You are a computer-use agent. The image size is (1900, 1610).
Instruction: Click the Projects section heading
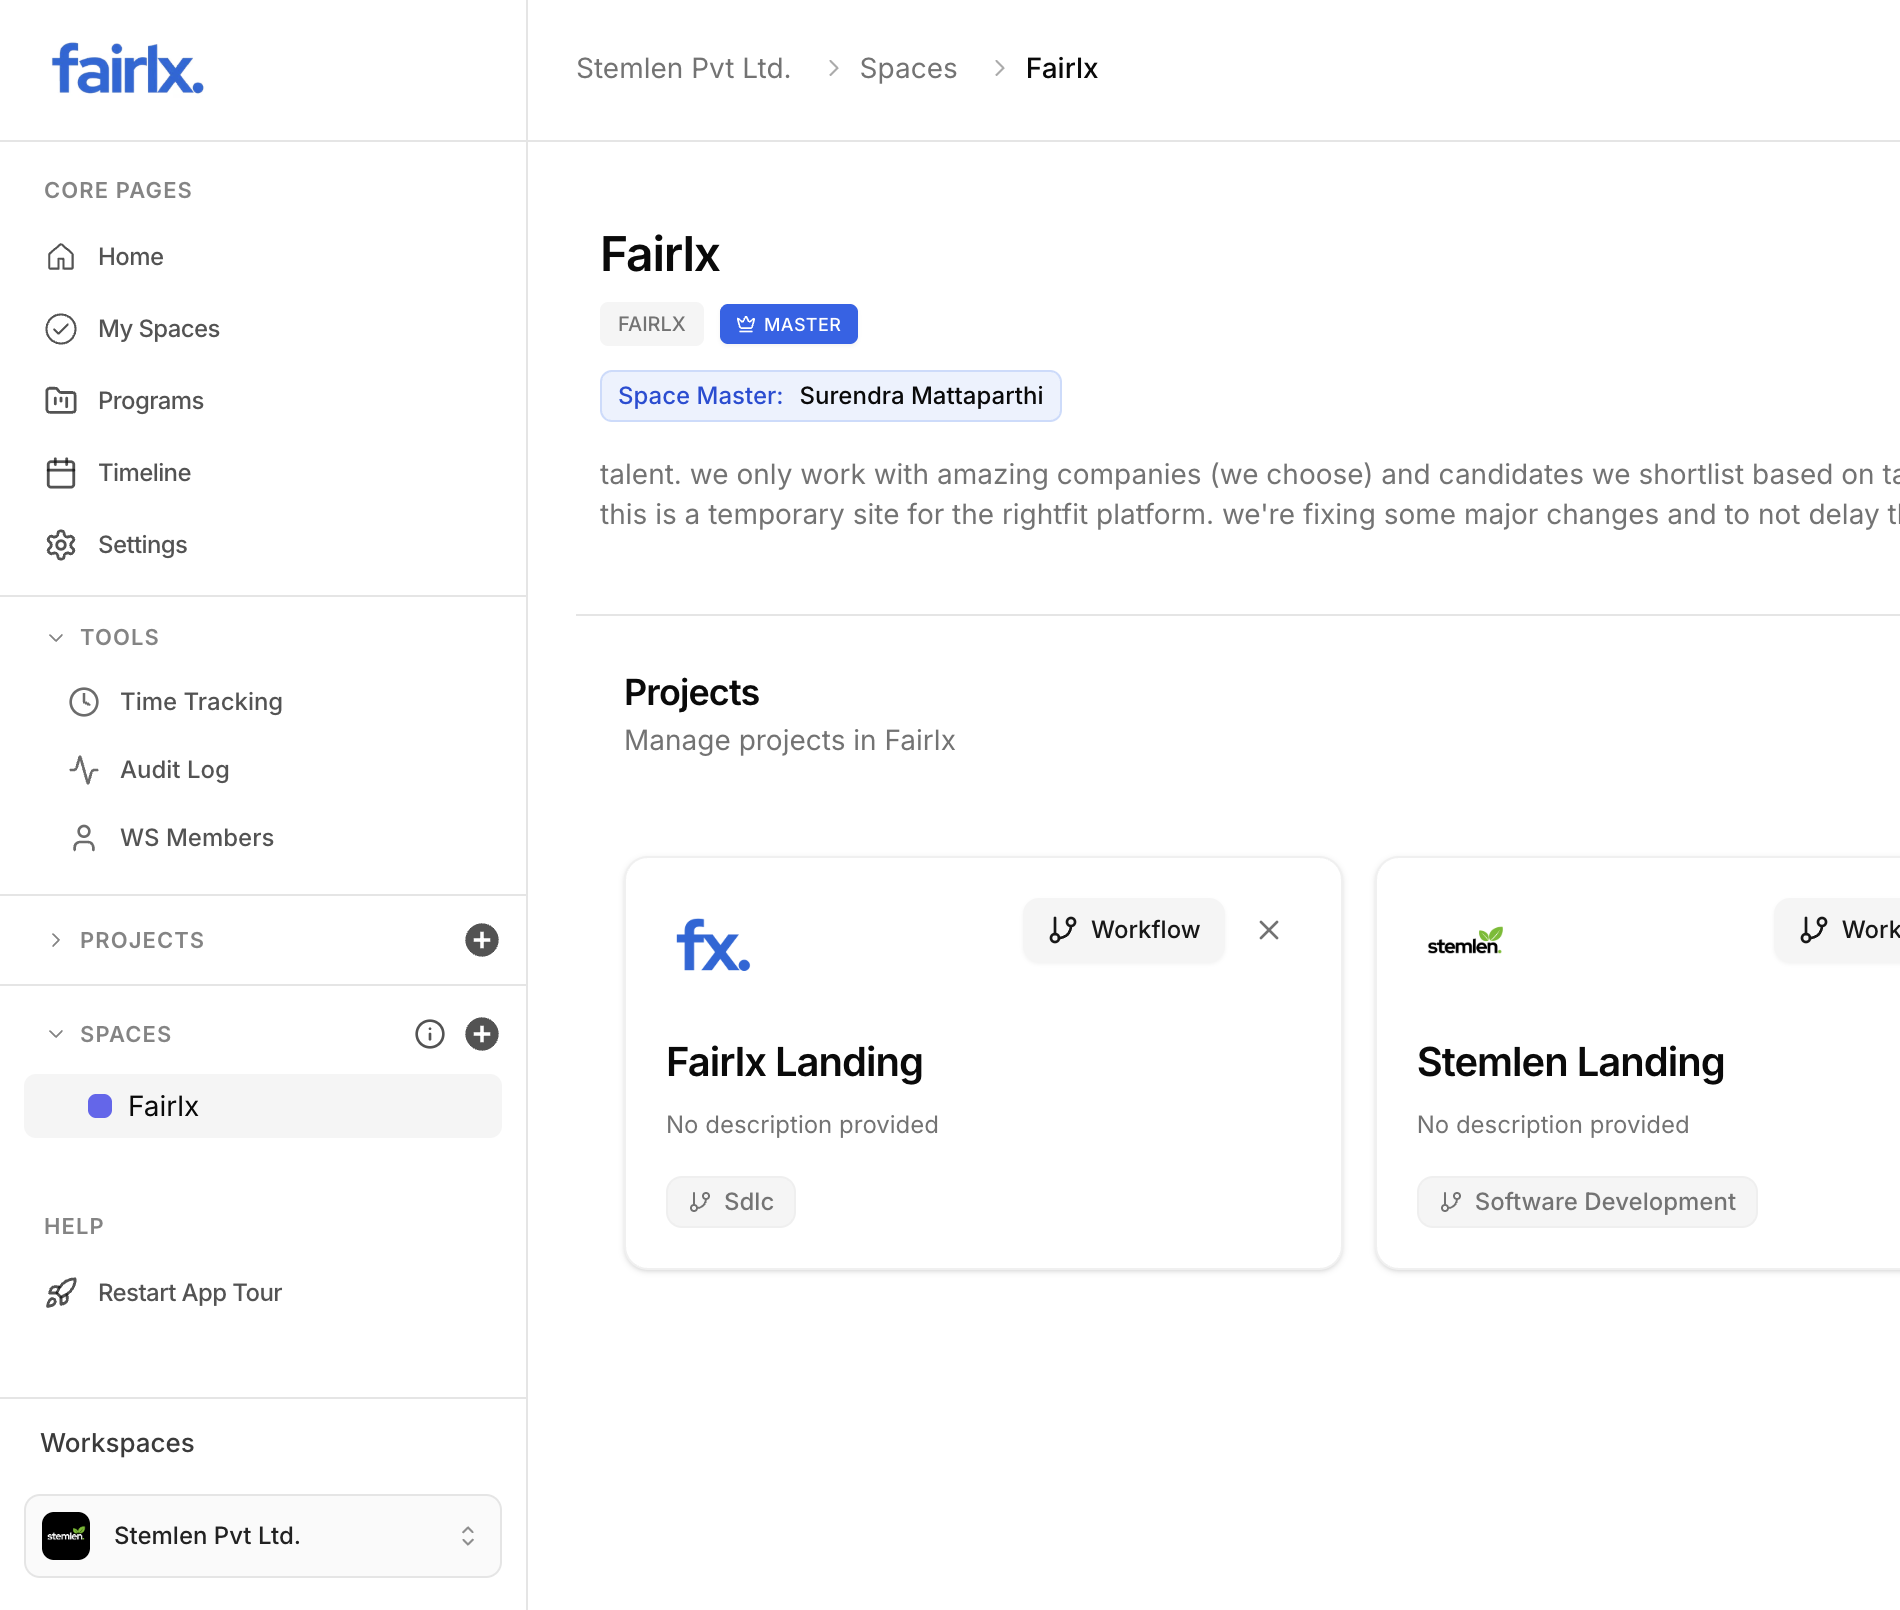point(692,692)
